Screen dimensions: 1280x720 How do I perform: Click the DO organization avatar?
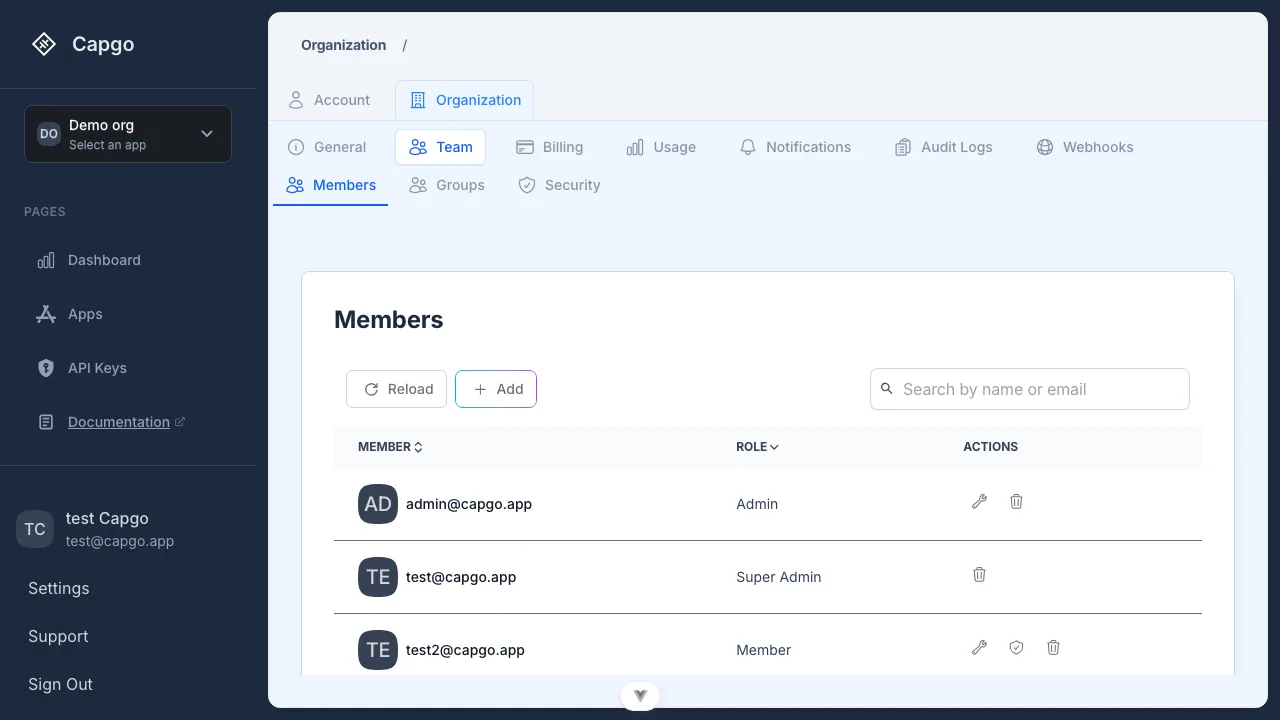tap(49, 134)
